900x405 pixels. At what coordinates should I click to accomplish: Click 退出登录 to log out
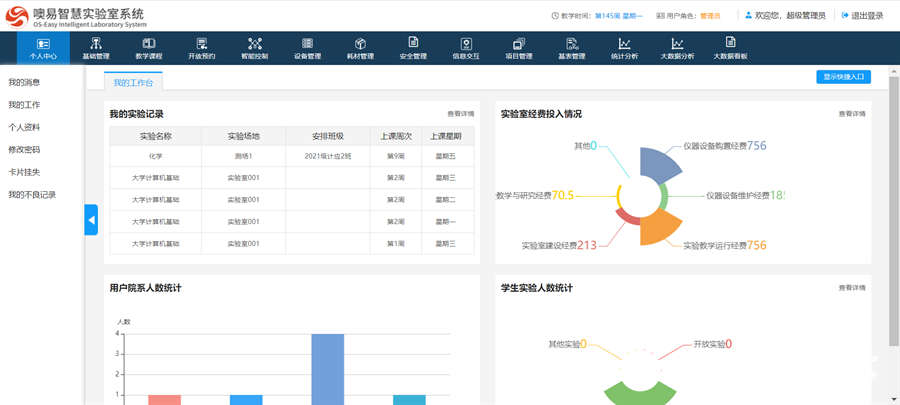[x=862, y=16]
